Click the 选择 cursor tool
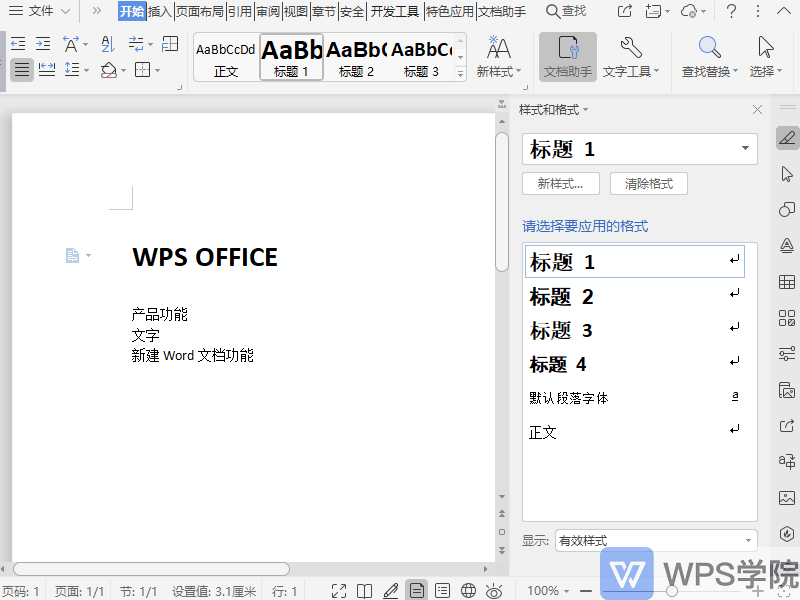This screenshot has height=600, width=800. click(765, 57)
